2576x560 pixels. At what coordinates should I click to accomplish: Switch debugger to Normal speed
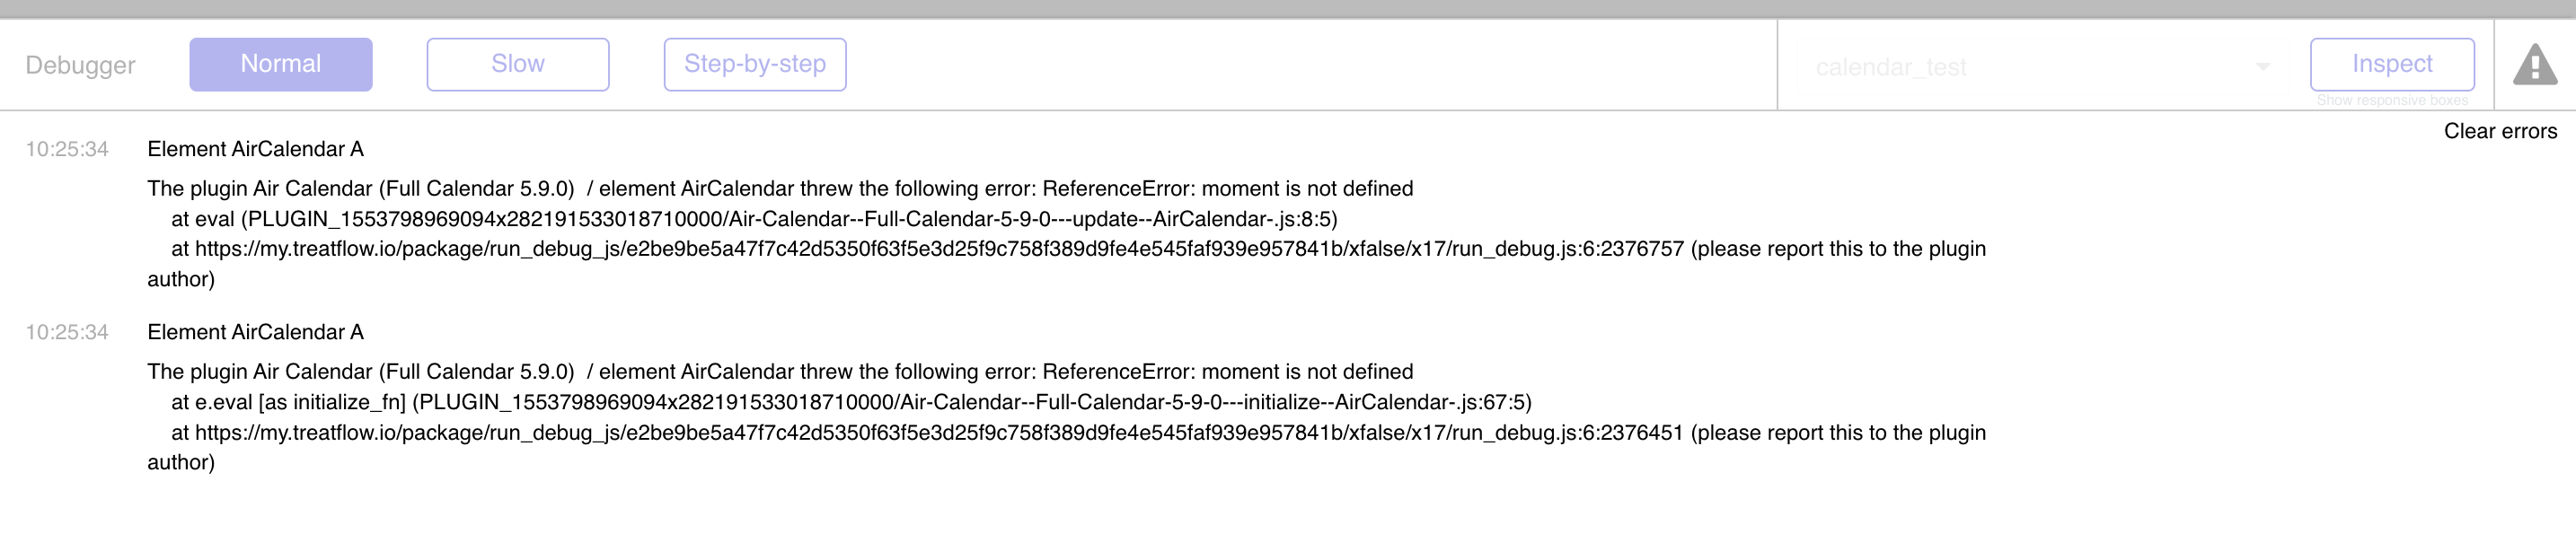point(281,64)
